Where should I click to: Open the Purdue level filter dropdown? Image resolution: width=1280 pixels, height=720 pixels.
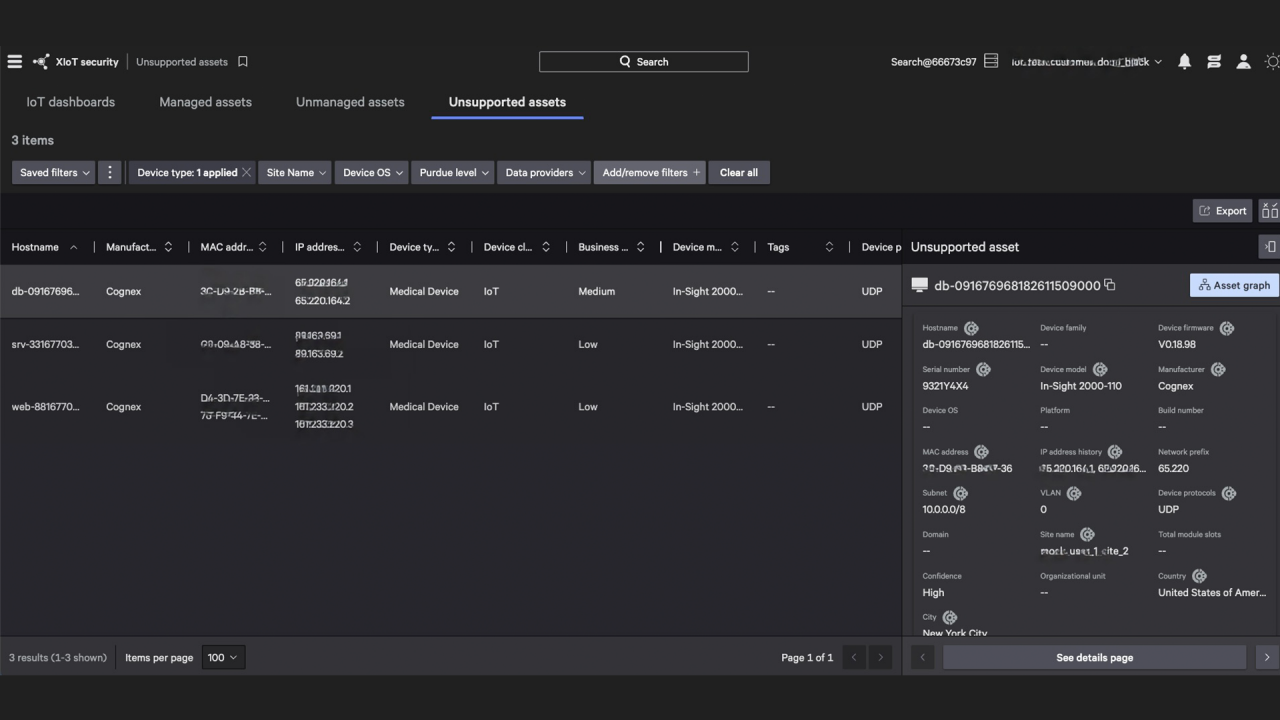454,172
